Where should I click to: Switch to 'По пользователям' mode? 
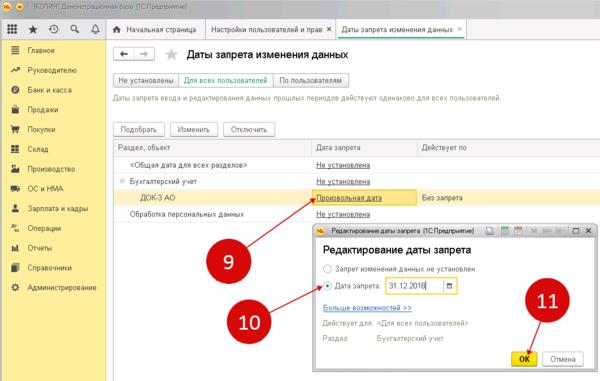(x=311, y=81)
